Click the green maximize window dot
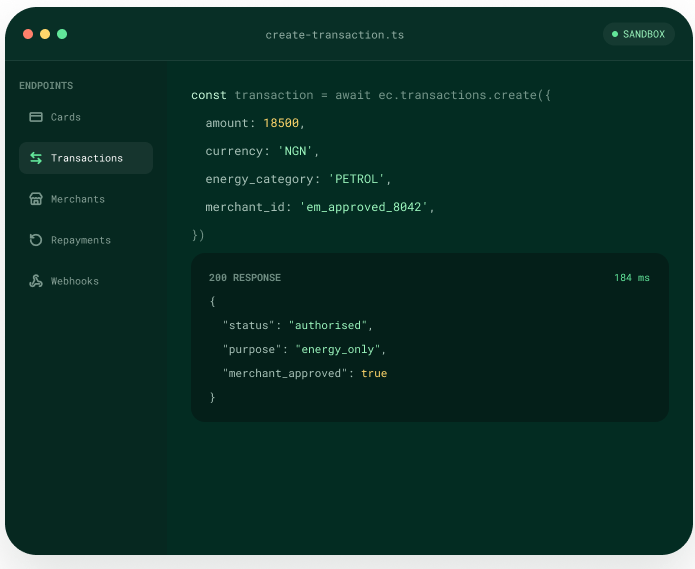The image size is (695, 569). [x=62, y=34]
